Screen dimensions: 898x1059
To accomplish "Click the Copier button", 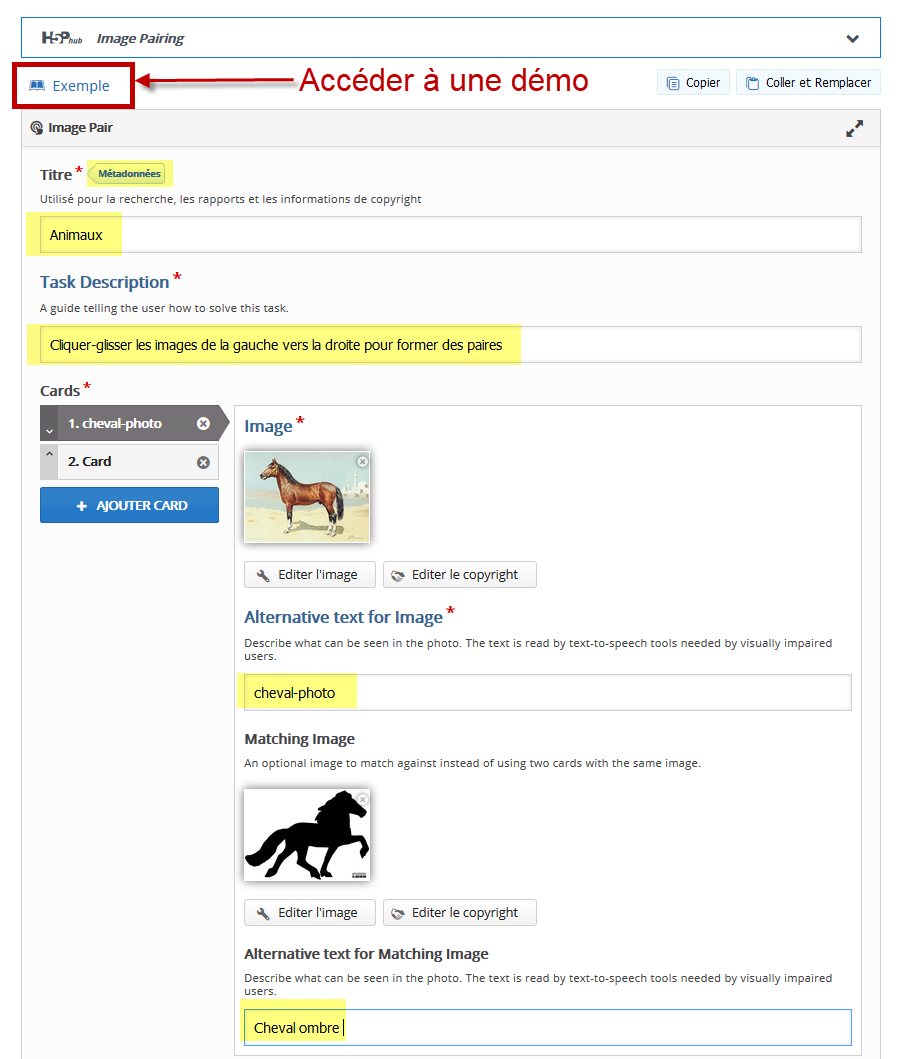I will [693, 83].
